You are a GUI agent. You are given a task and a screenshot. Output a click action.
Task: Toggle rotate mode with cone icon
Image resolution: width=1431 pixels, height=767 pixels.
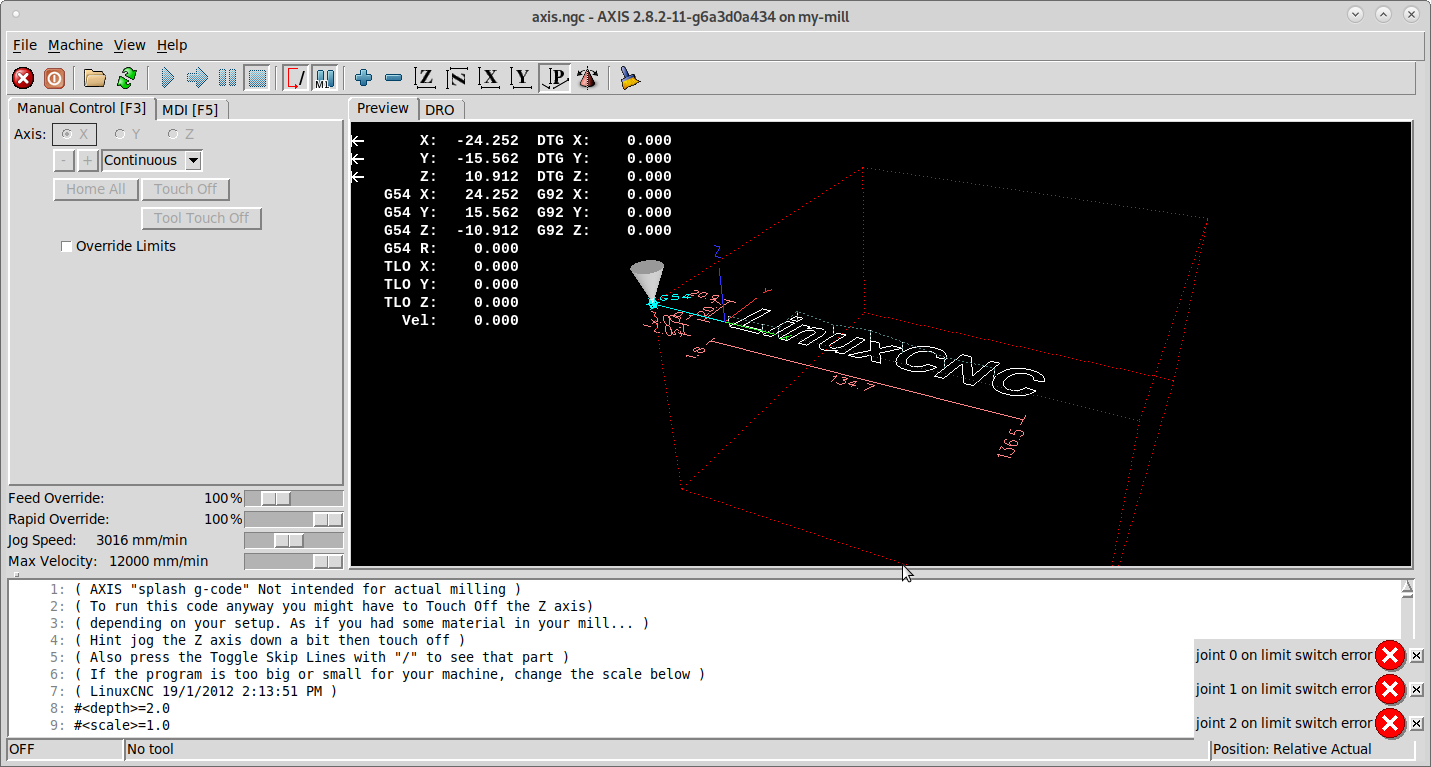click(x=588, y=77)
